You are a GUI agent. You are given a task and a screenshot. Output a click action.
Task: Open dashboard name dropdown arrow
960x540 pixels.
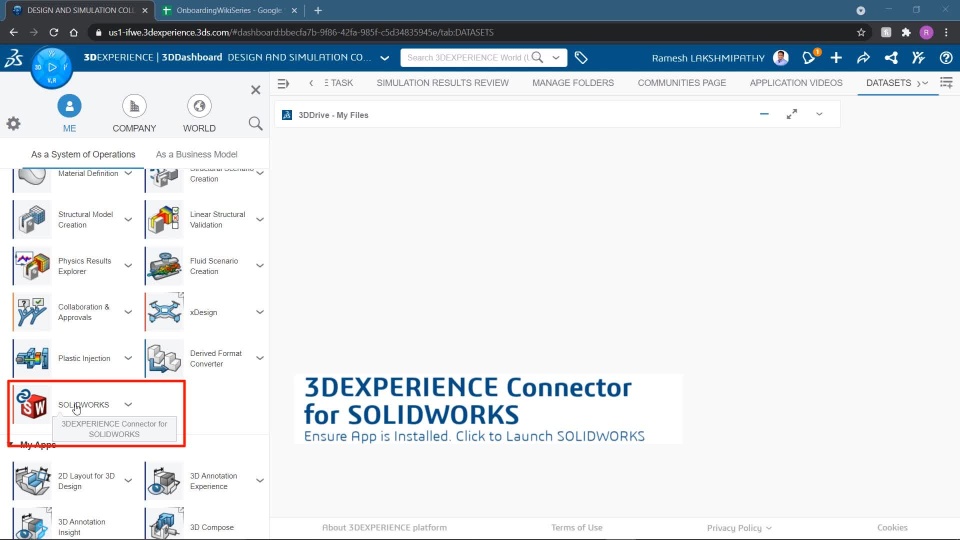tap(384, 58)
